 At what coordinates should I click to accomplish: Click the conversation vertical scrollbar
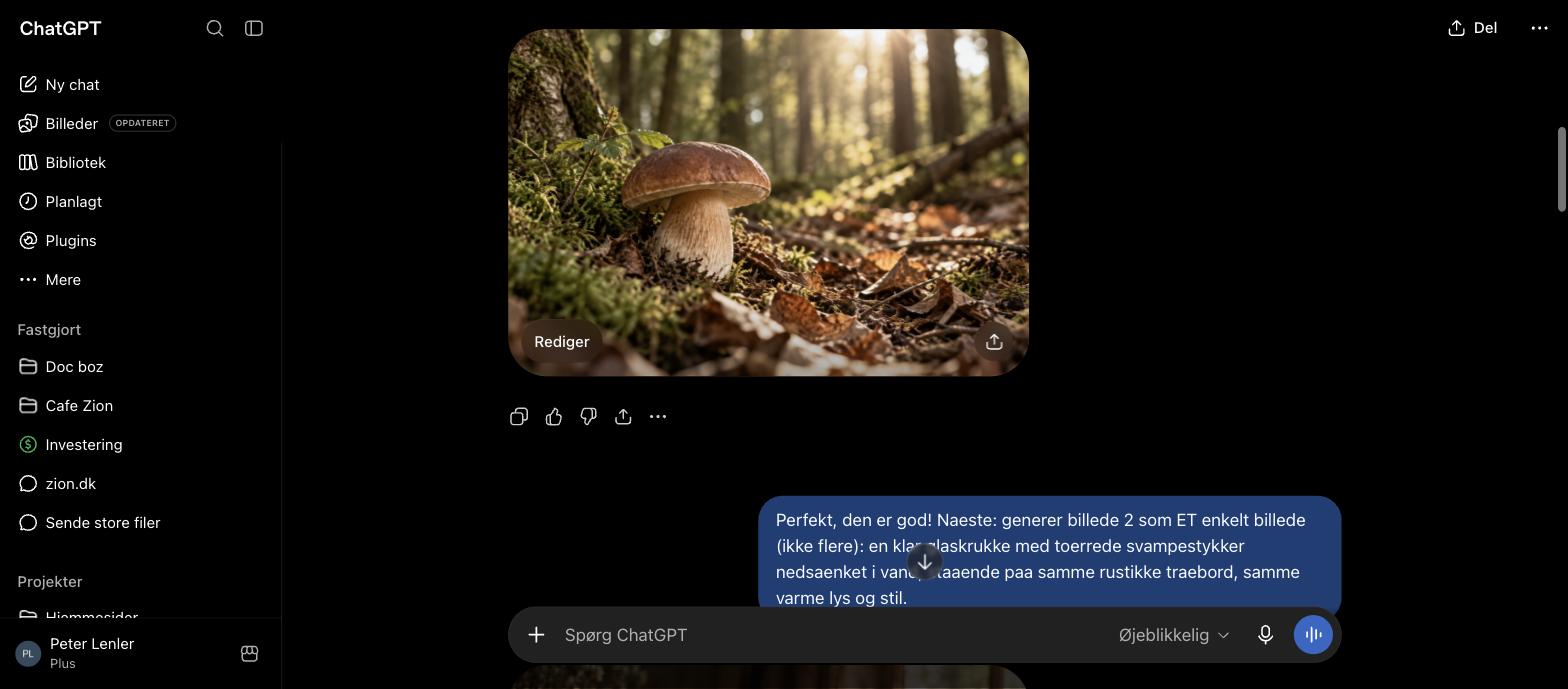1561,169
